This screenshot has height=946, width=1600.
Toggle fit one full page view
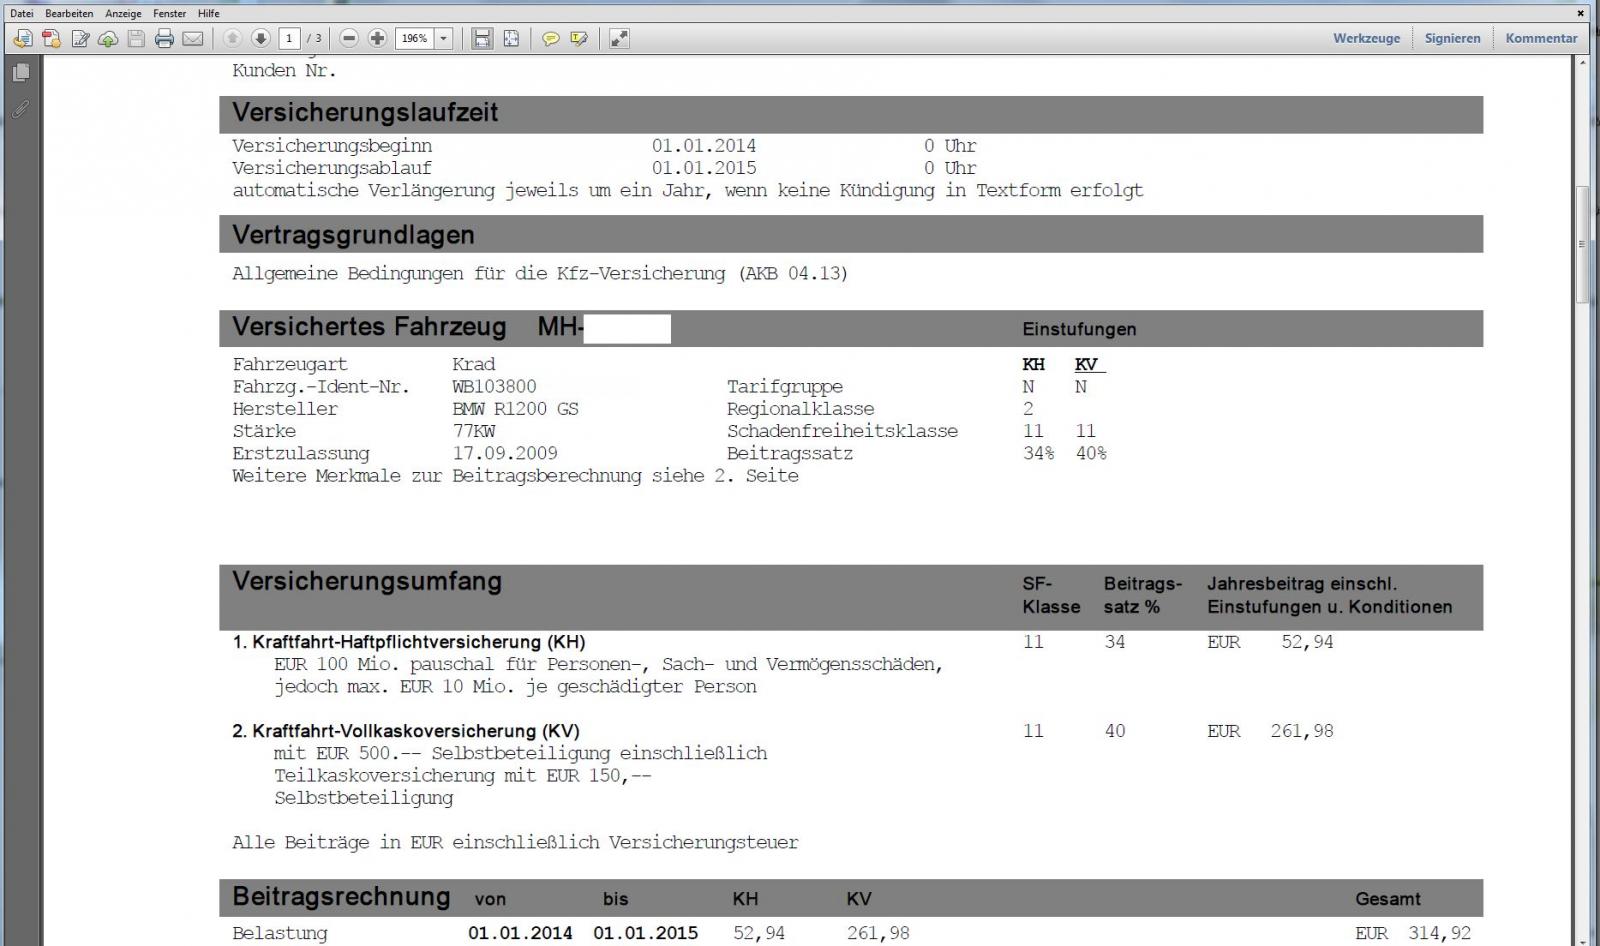511,39
